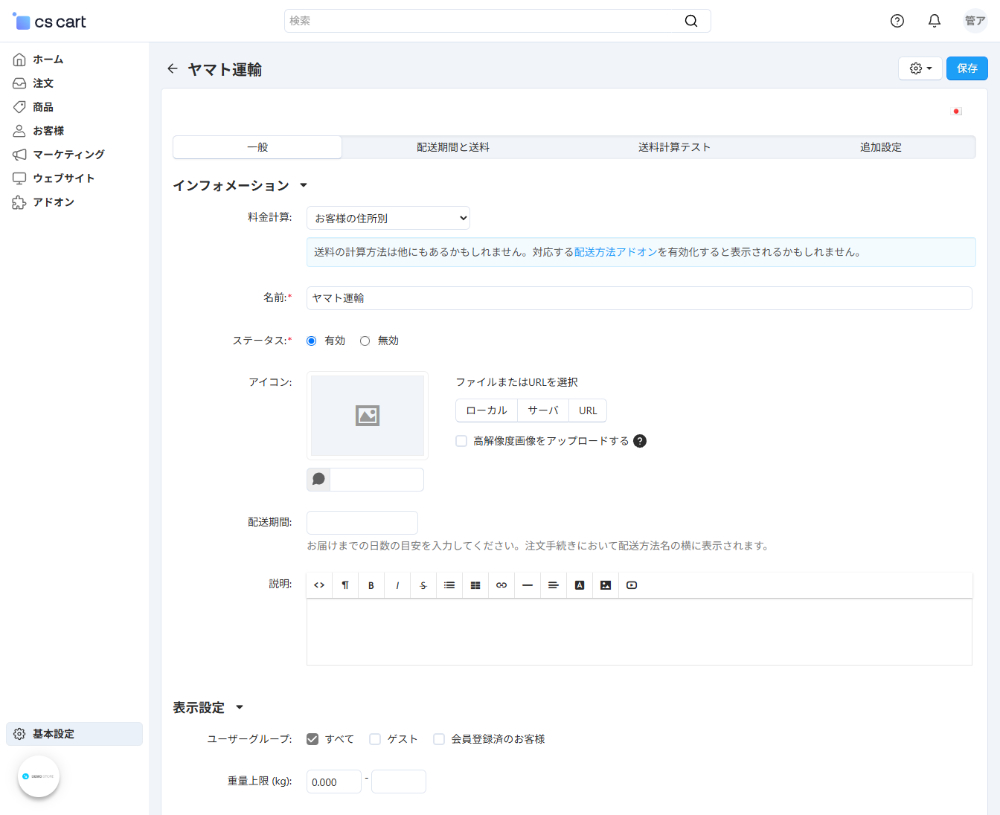The height and width of the screenshot is (815, 1000).
Task: Open the notifications bell icon
Action: (934, 20)
